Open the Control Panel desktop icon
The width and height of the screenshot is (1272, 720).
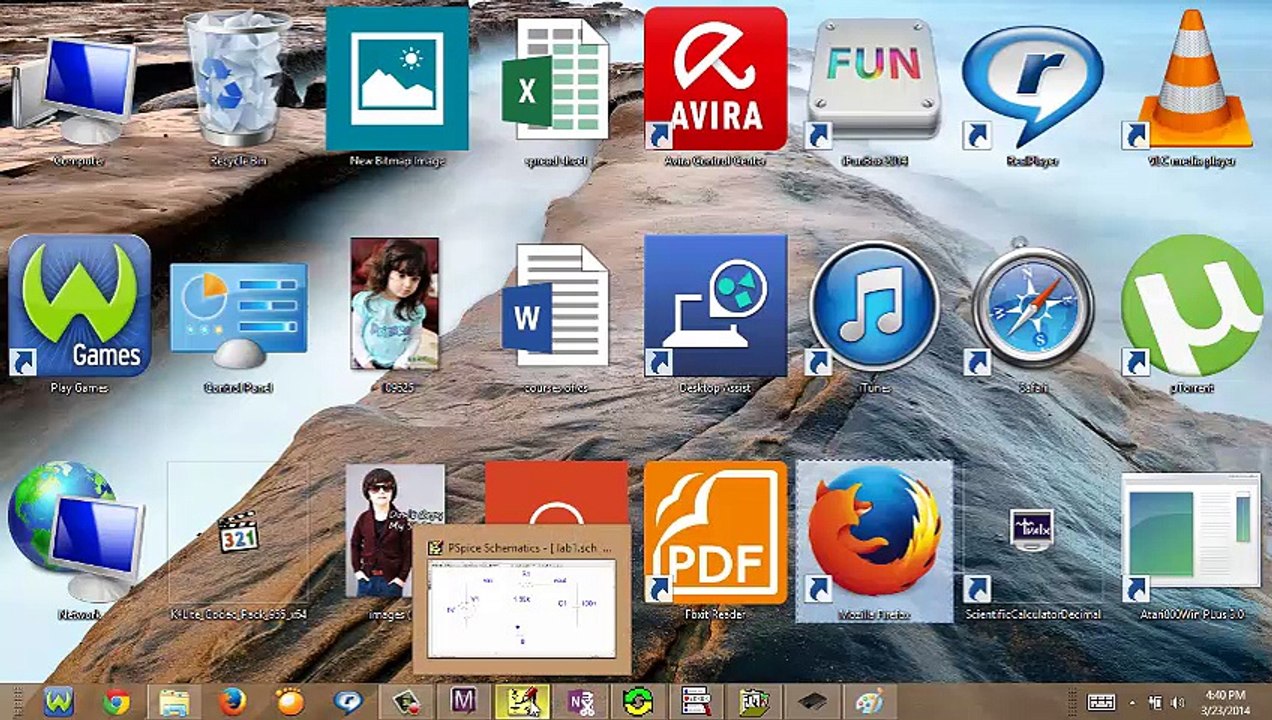pos(239,325)
